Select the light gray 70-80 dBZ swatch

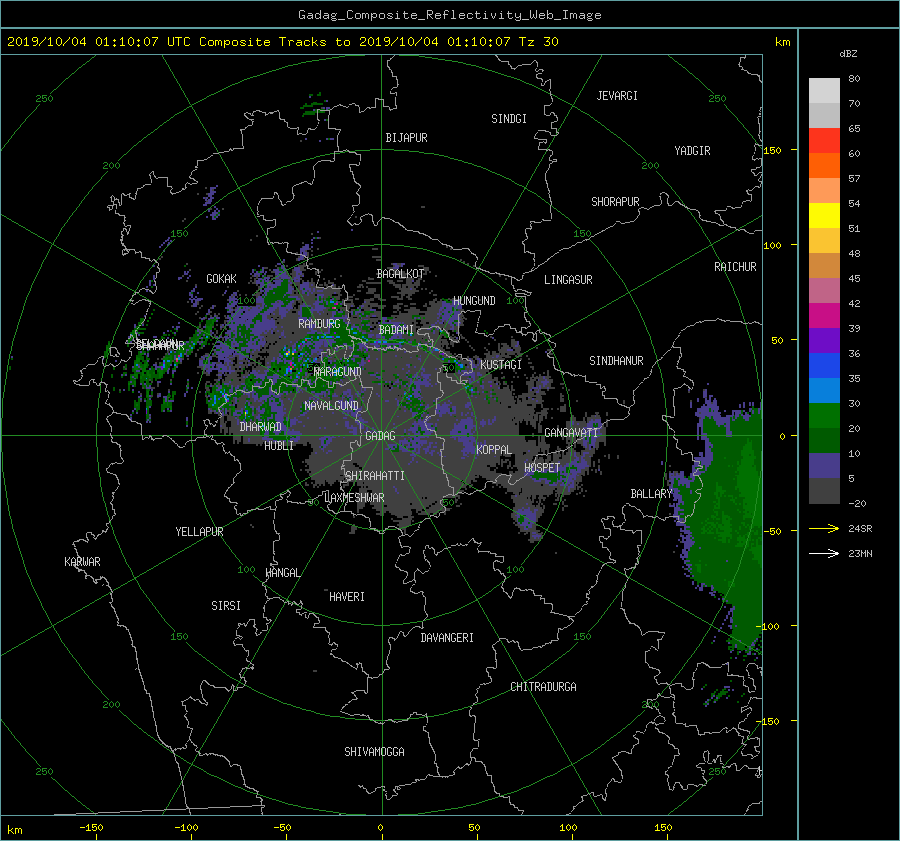(824, 91)
